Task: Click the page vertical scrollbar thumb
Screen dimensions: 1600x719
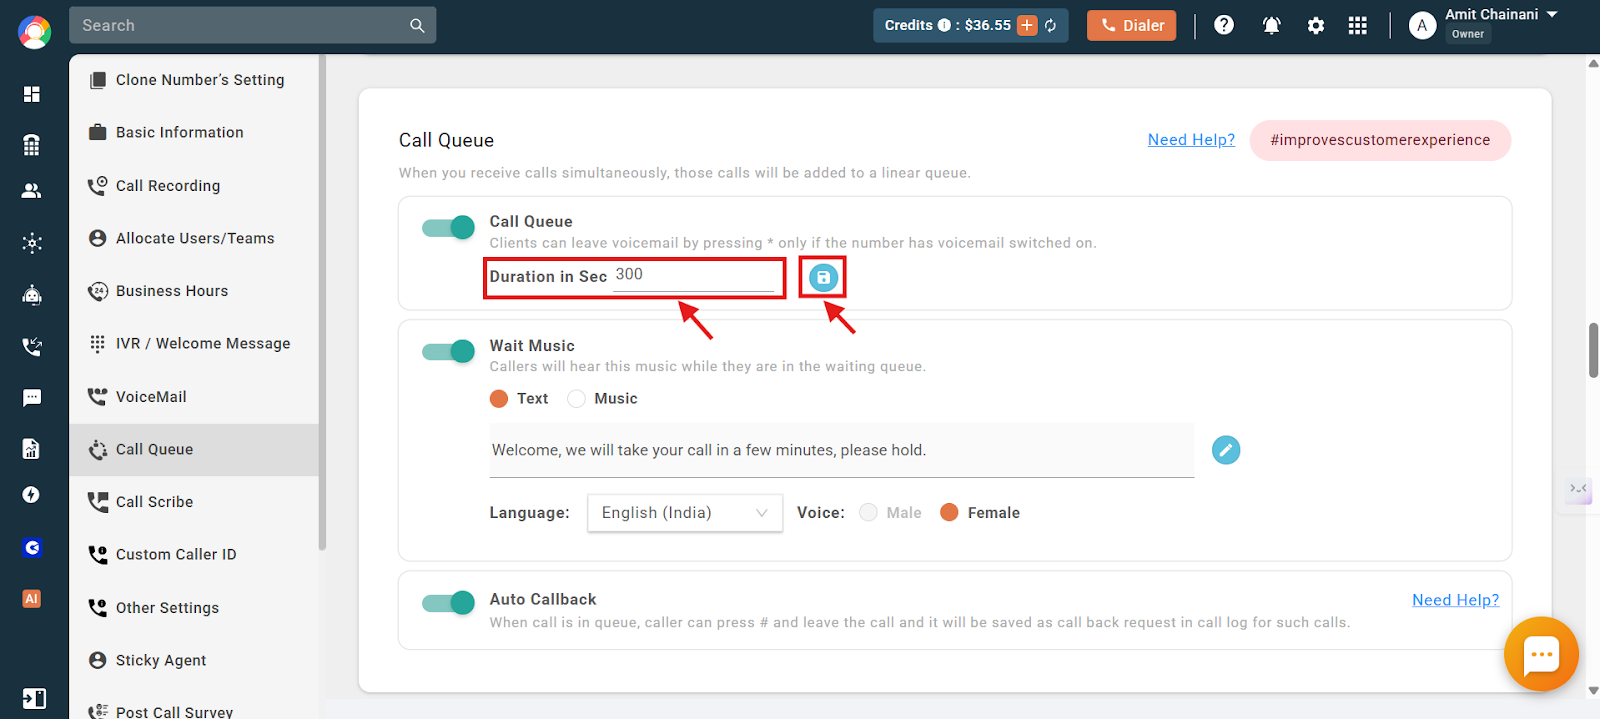Action: pos(1593,350)
